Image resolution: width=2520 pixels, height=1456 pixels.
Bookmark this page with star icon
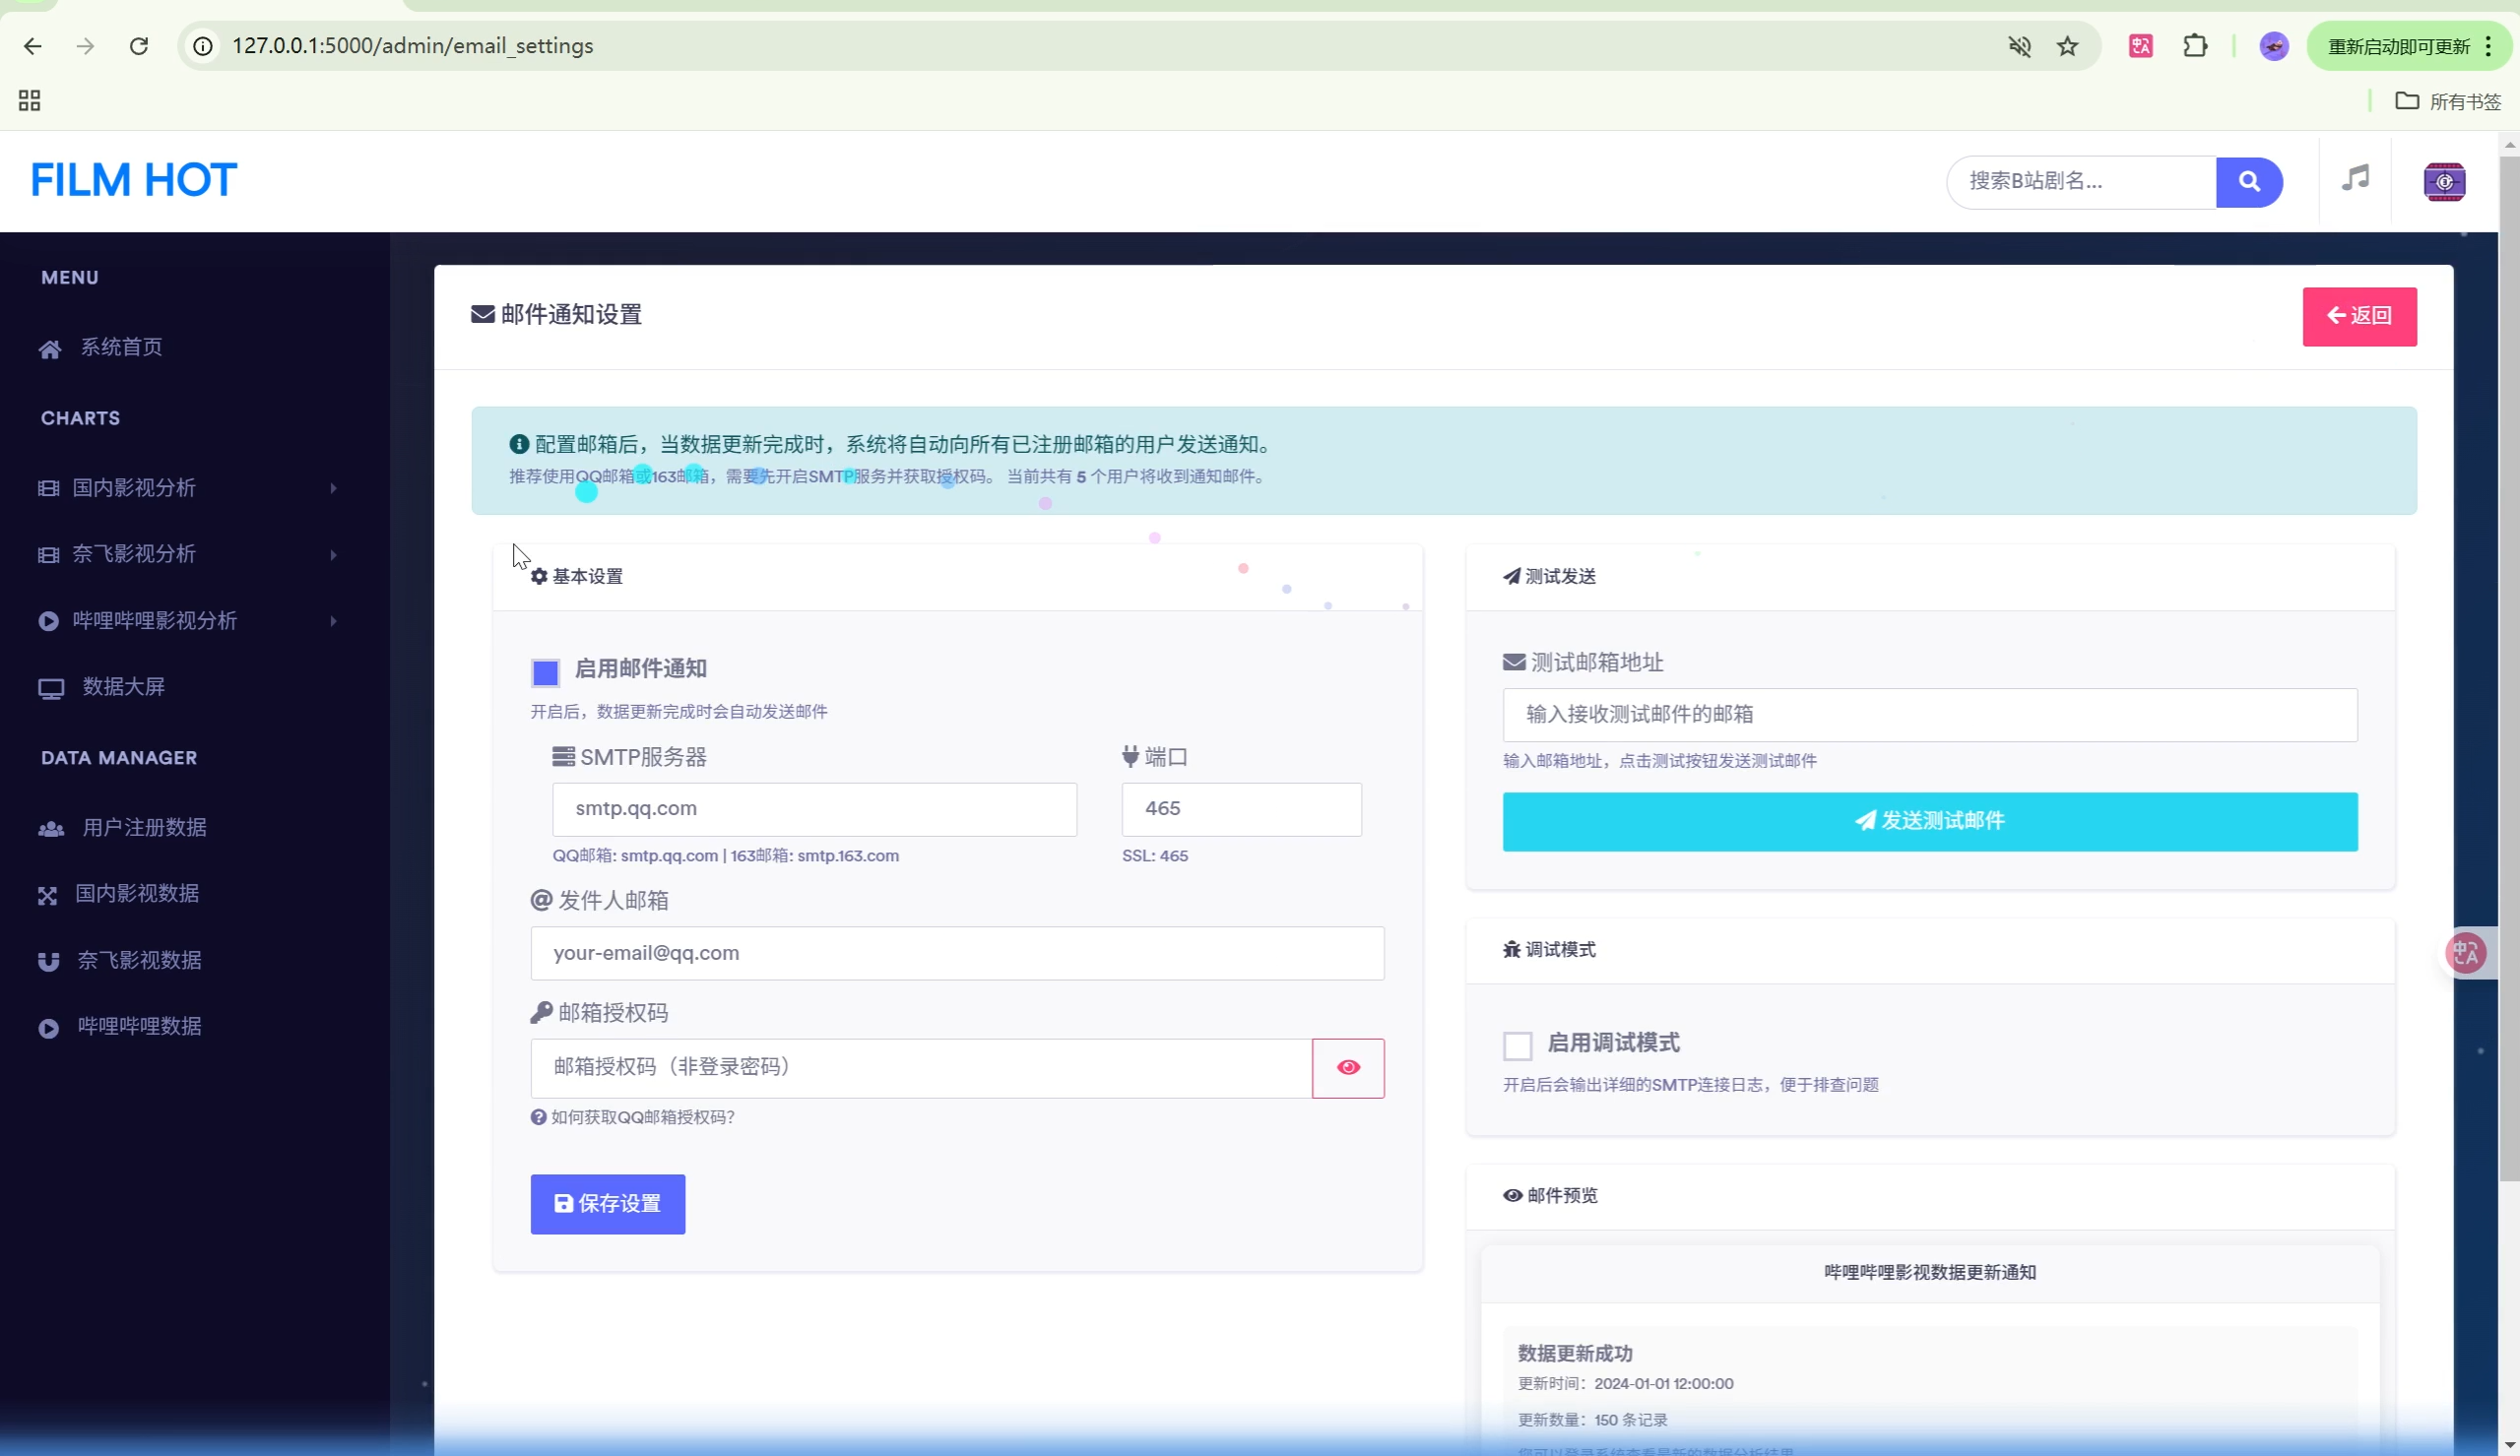2067,46
